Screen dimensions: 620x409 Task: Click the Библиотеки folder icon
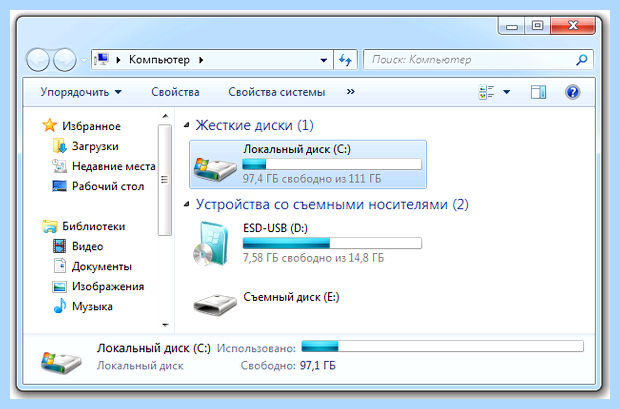pos(50,227)
